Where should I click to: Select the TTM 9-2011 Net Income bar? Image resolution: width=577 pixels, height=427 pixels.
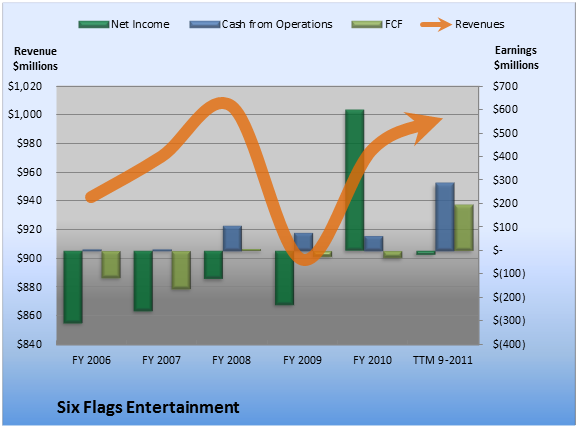pyautogui.click(x=426, y=253)
